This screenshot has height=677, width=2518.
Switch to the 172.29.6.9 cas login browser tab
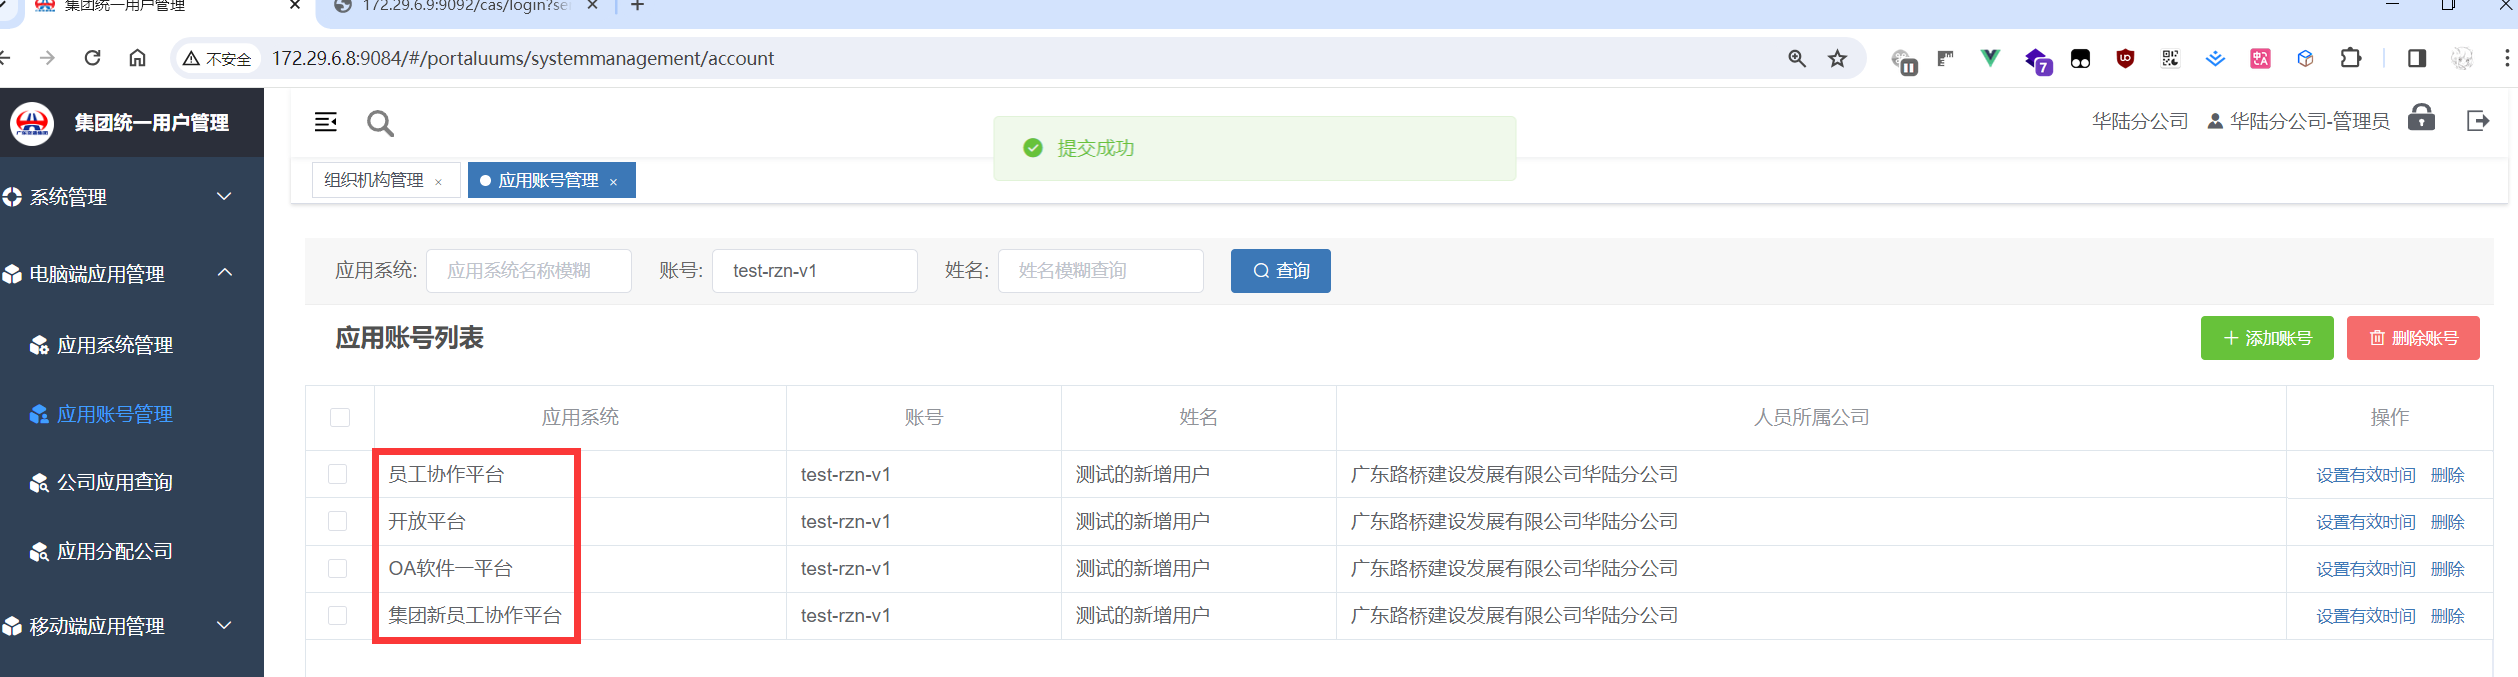coord(465,6)
